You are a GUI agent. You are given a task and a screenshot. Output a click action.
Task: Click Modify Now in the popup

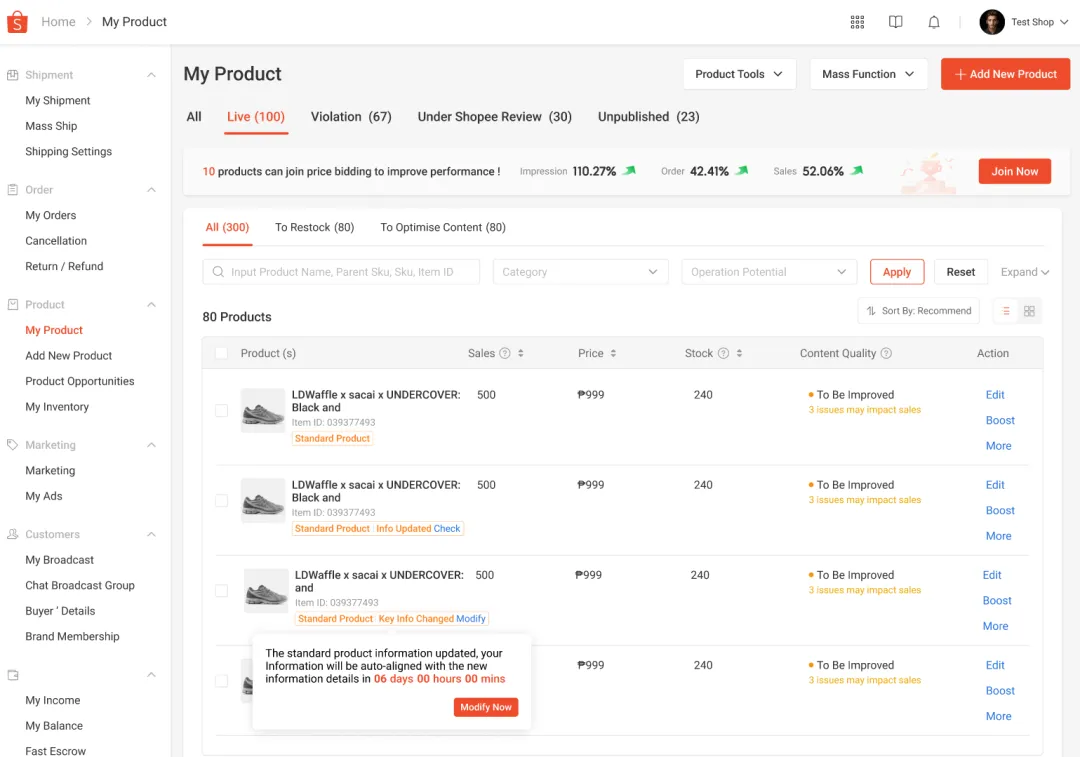[486, 707]
